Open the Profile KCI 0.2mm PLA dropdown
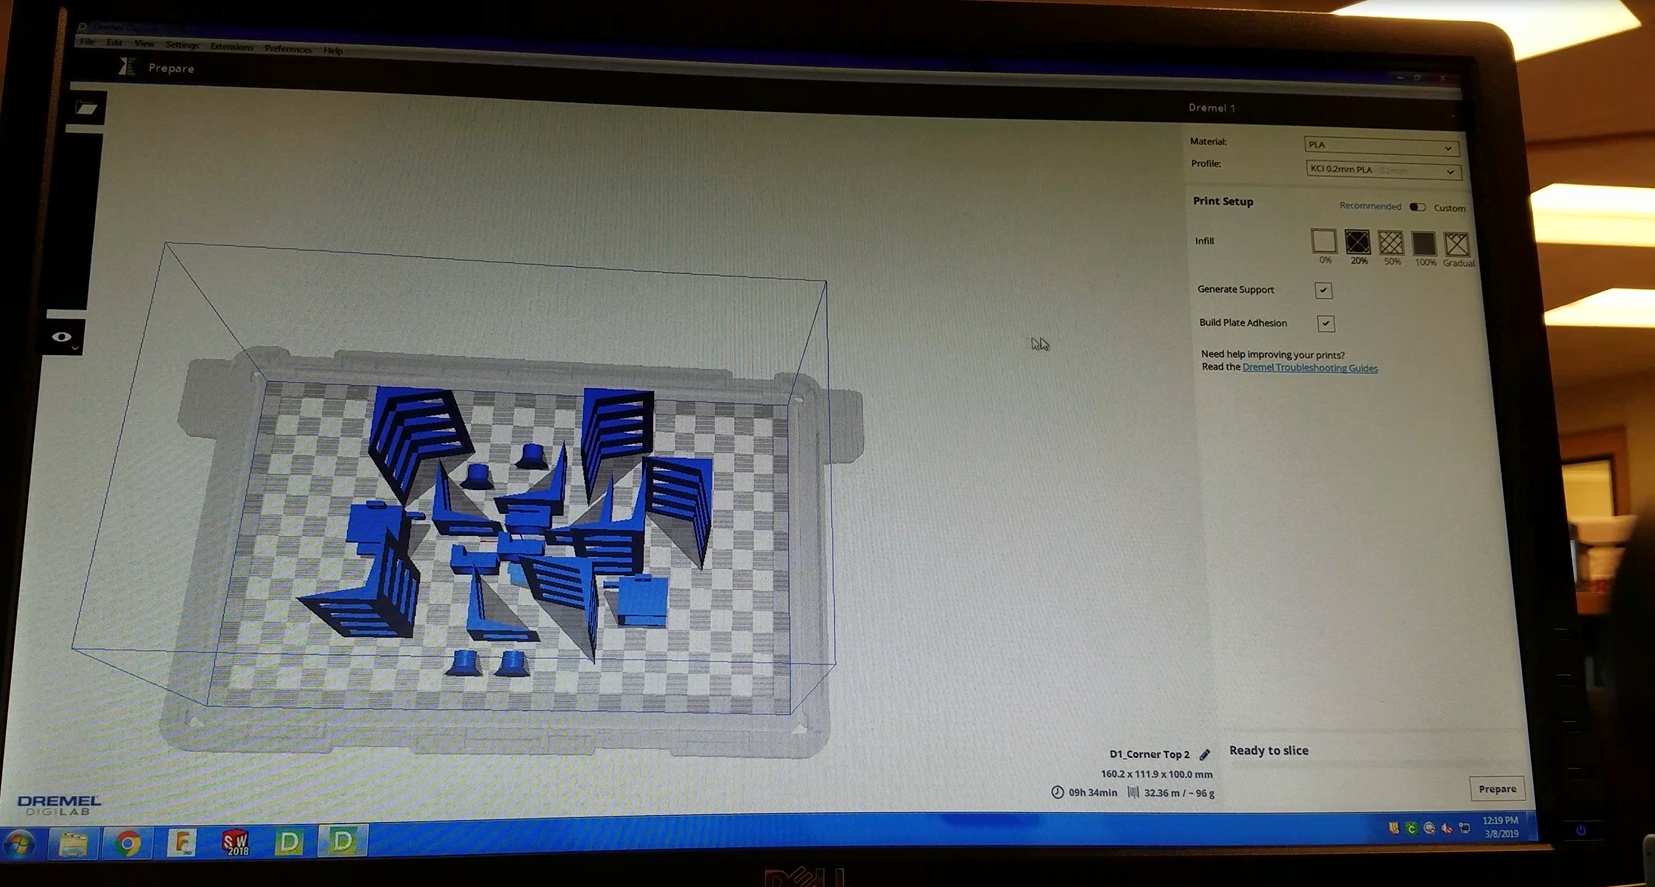Image resolution: width=1655 pixels, height=887 pixels. 1382,170
